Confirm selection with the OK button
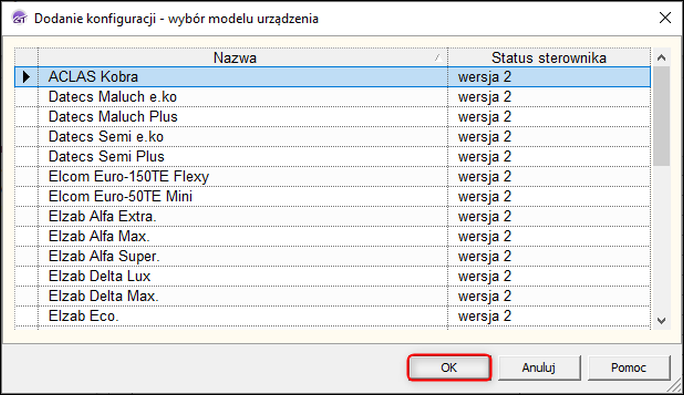The image size is (684, 395). 449,368
